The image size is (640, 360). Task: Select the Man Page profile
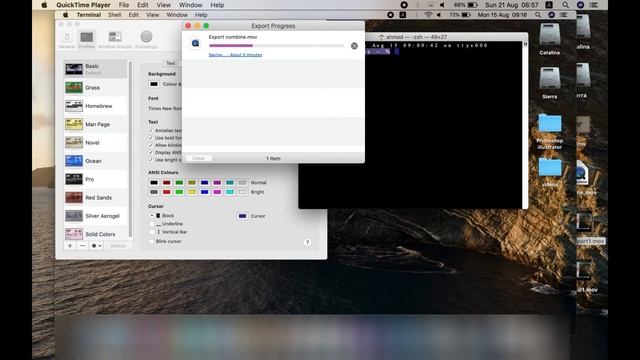(x=95, y=124)
